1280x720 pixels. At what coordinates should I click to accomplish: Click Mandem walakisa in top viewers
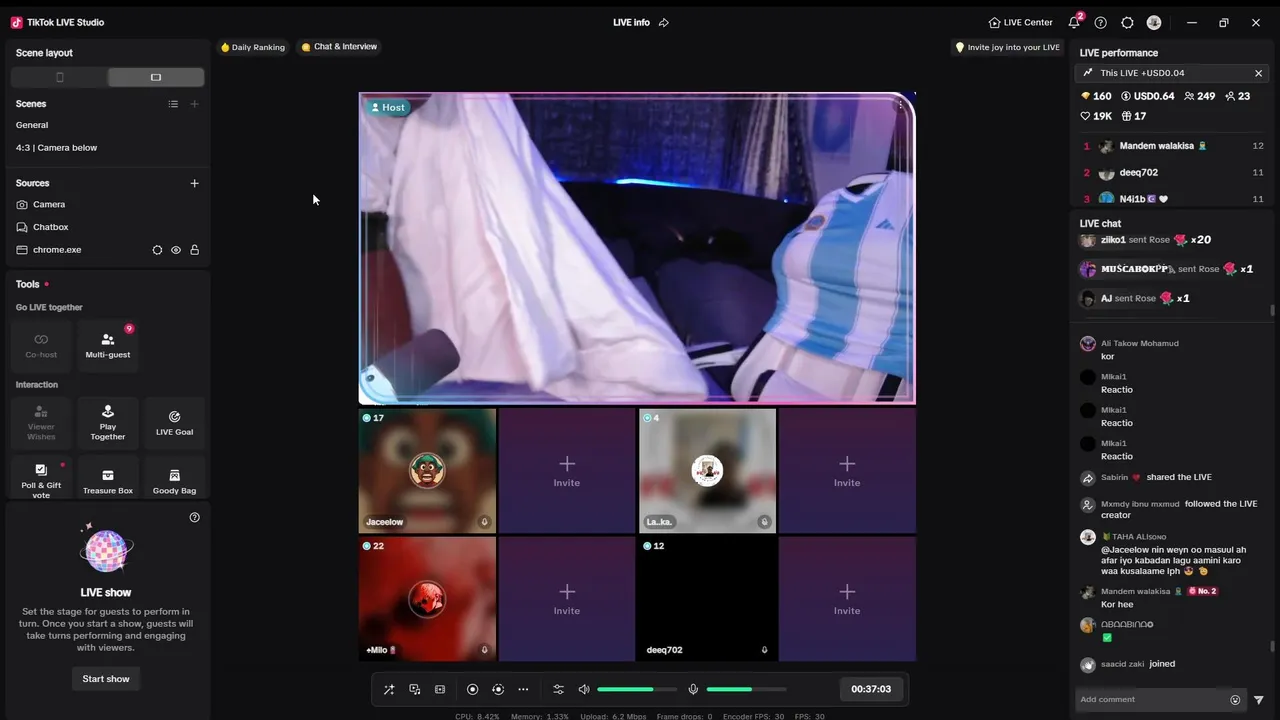tap(1157, 146)
